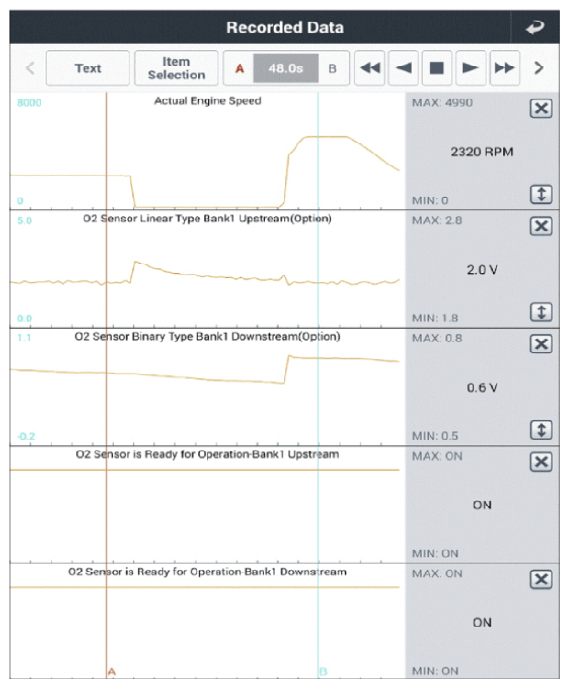Fast forward the recorded data

[x=505, y=68]
